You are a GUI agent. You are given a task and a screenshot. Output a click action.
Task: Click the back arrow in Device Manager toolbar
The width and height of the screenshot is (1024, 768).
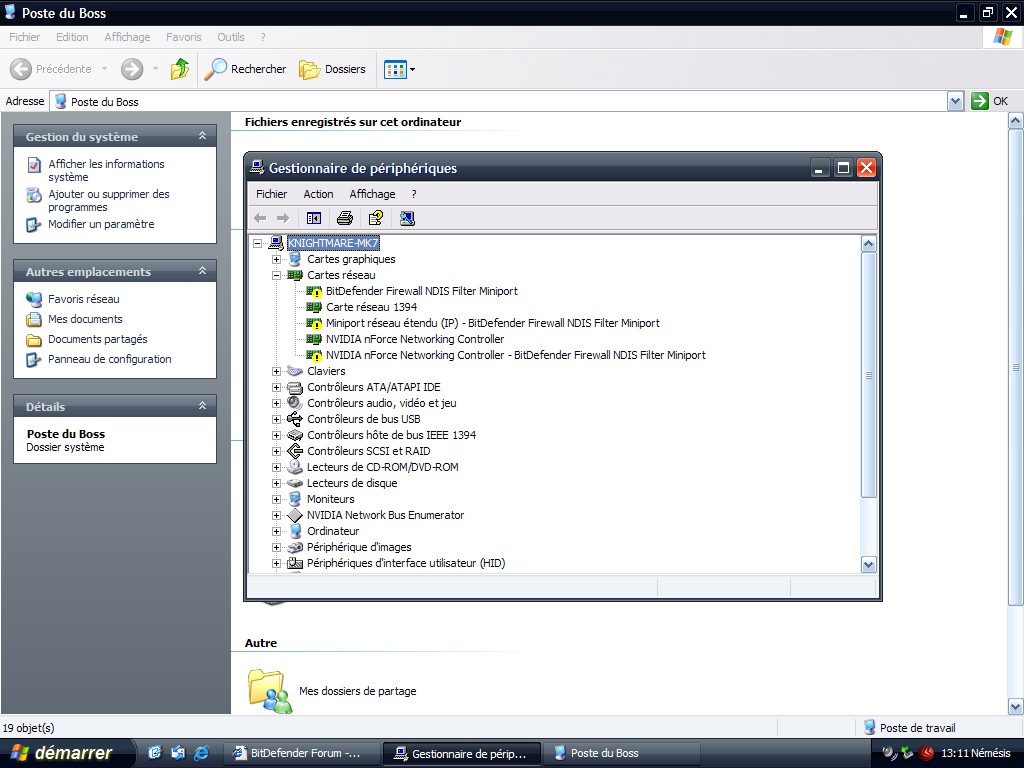260,218
